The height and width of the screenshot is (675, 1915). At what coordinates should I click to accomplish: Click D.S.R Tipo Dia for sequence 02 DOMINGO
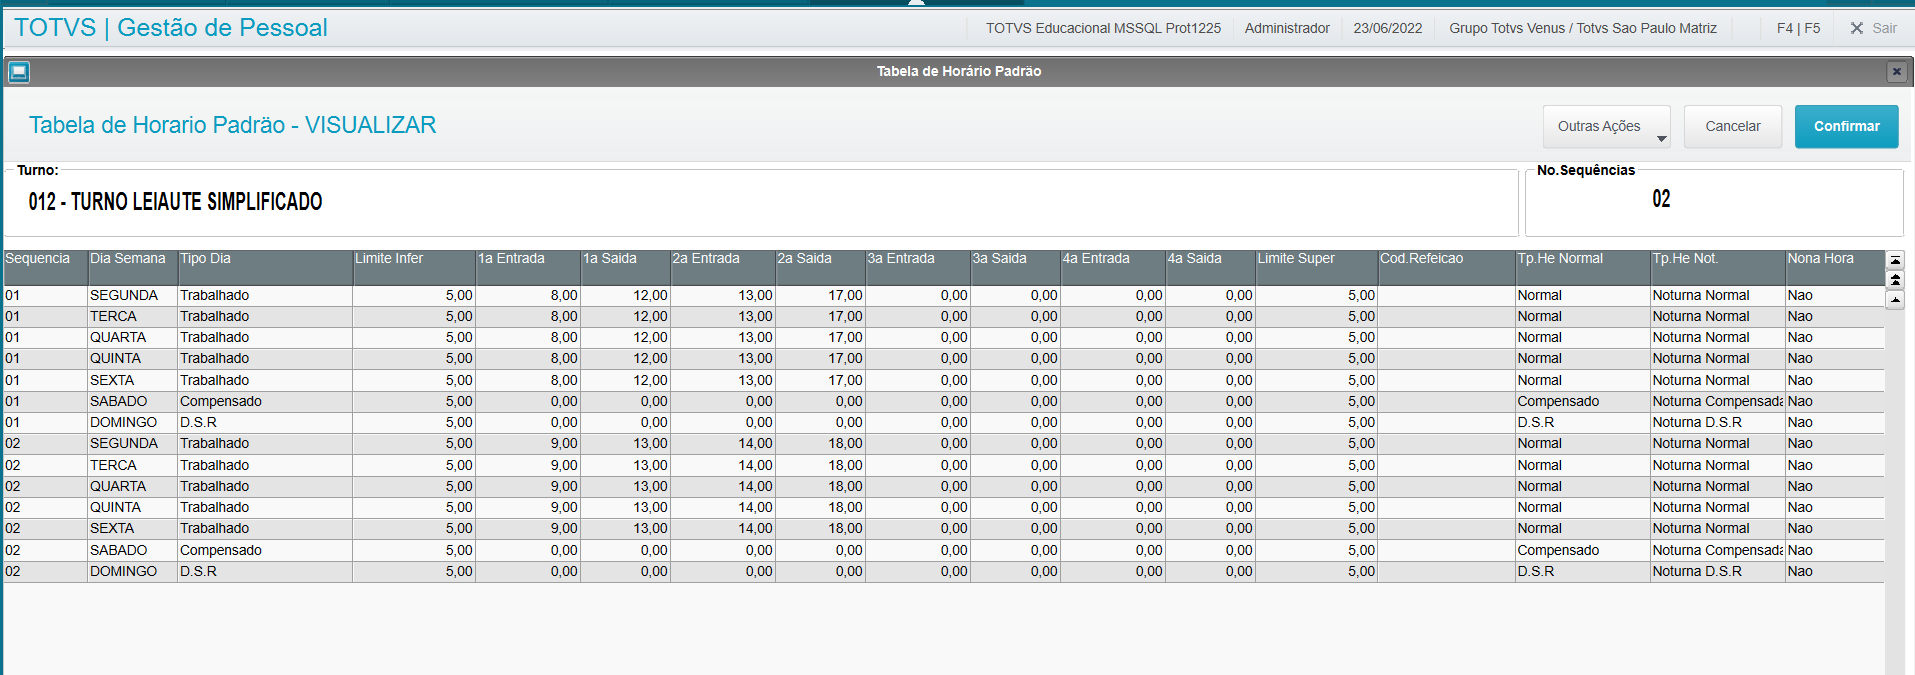(x=265, y=571)
